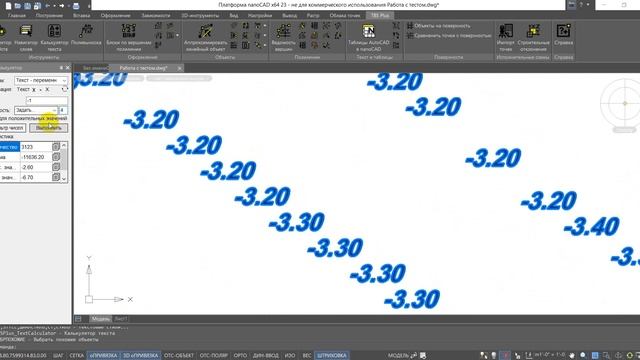Click Объекты на поверхность command
This screenshot has width=640, height=360.
[438, 26]
